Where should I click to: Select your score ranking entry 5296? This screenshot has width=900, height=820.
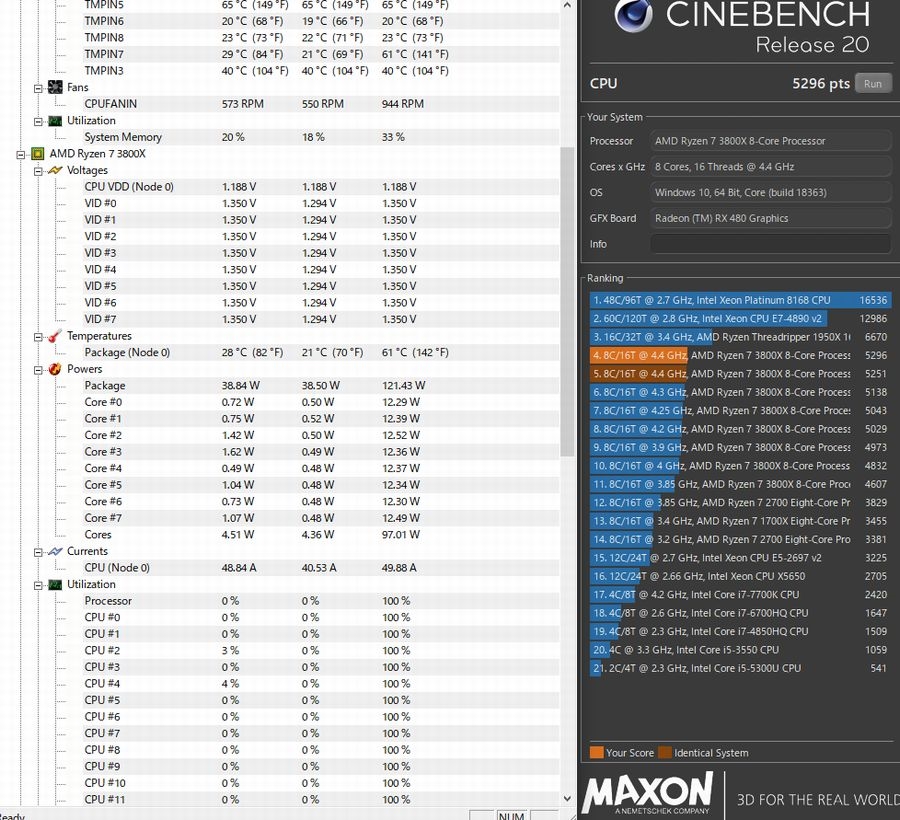tap(739, 355)
